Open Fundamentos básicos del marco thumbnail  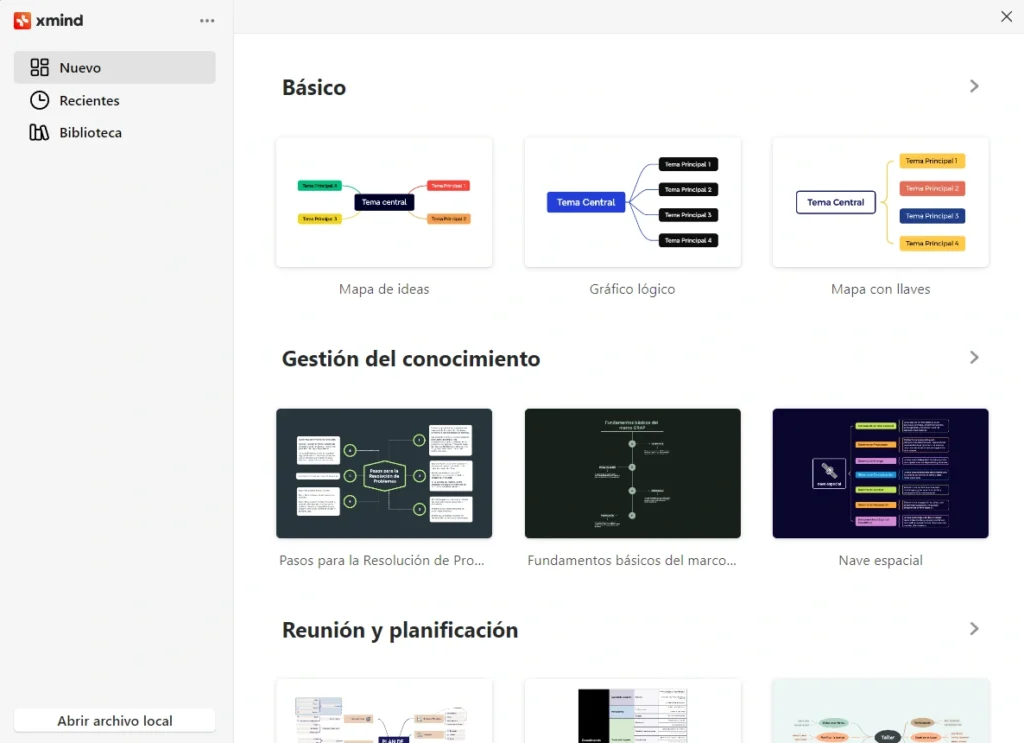pyautogui.click(x=632, y=473)
